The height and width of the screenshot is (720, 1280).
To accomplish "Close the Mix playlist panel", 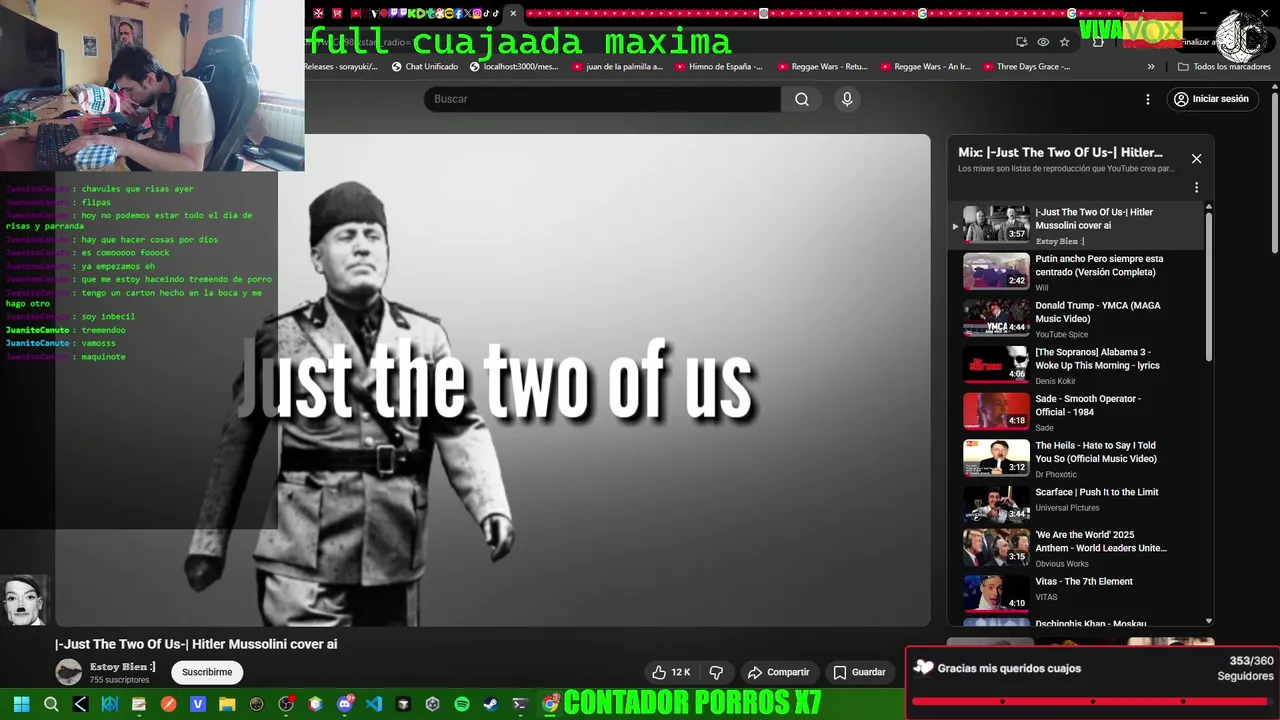I will click(1196, 158).
